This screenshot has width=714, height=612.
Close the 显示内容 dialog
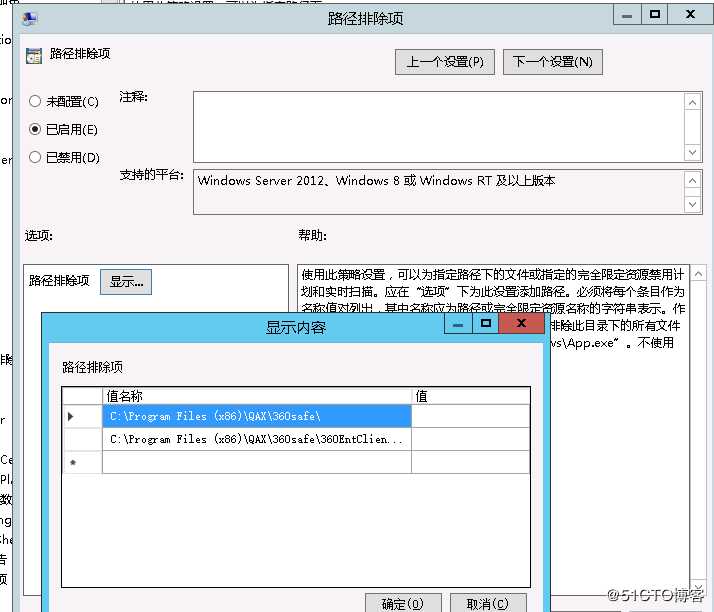pyautogui.click(x=521, y=323)
